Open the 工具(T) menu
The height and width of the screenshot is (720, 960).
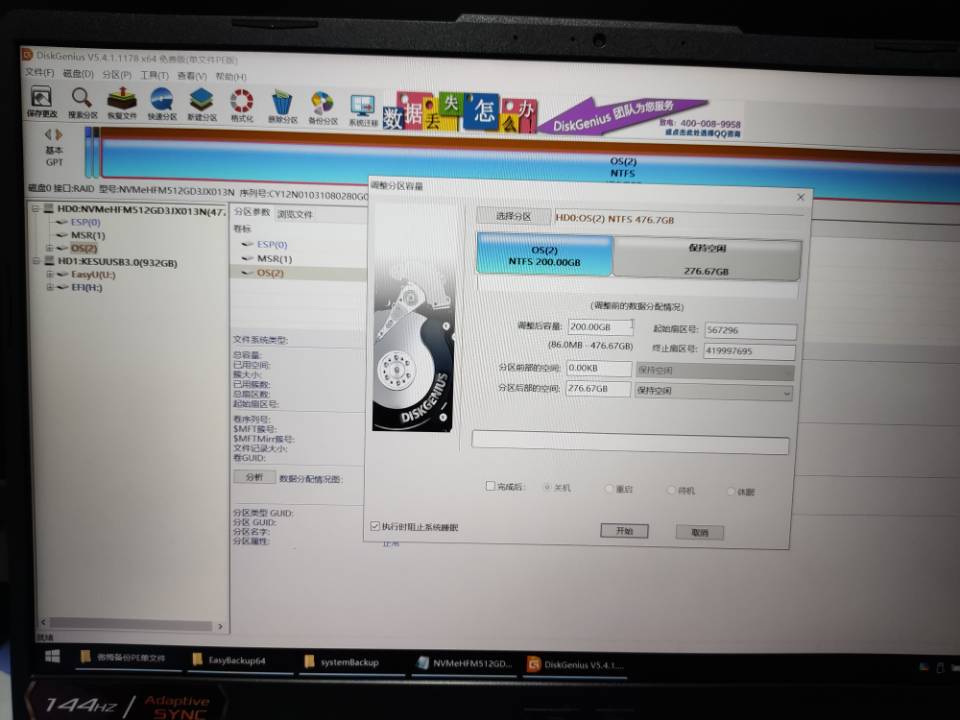(x=154, y=75)
